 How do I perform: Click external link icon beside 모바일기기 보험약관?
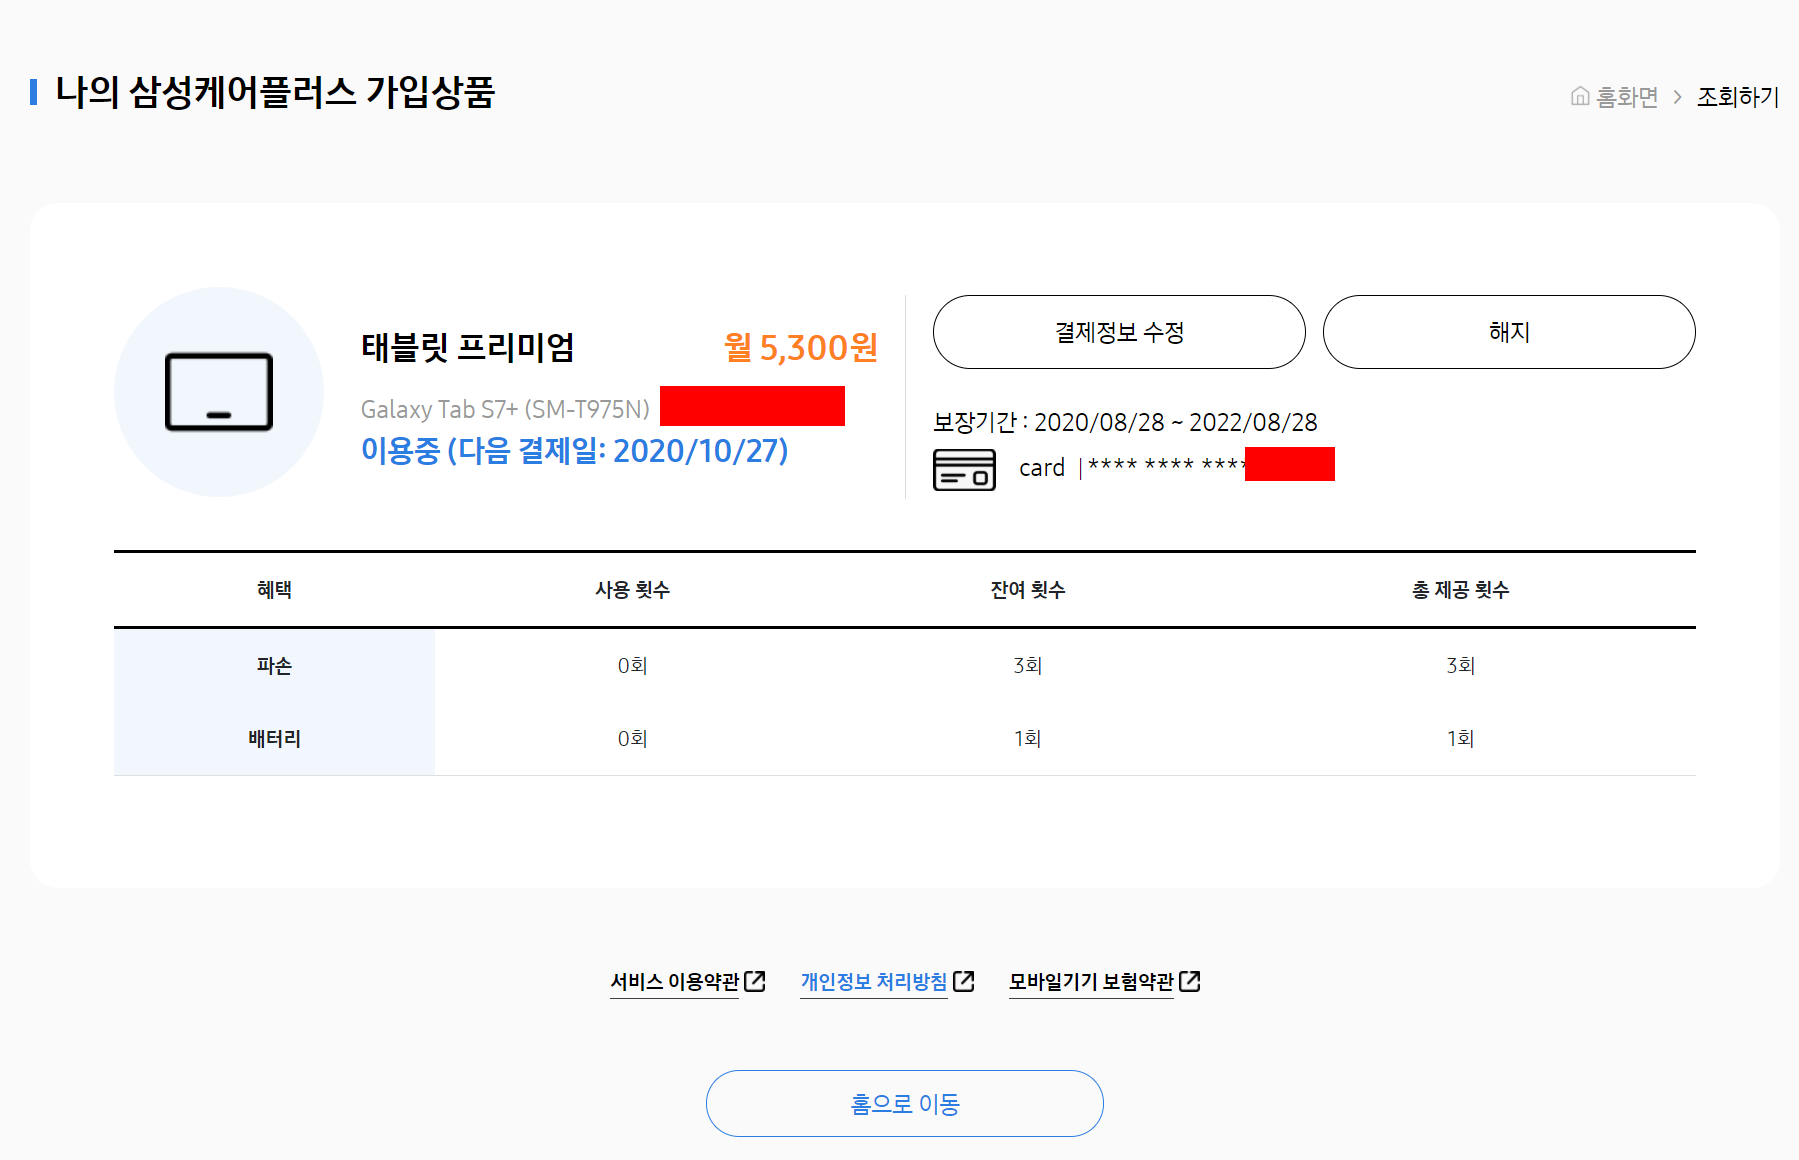(x=1190, y=981)
